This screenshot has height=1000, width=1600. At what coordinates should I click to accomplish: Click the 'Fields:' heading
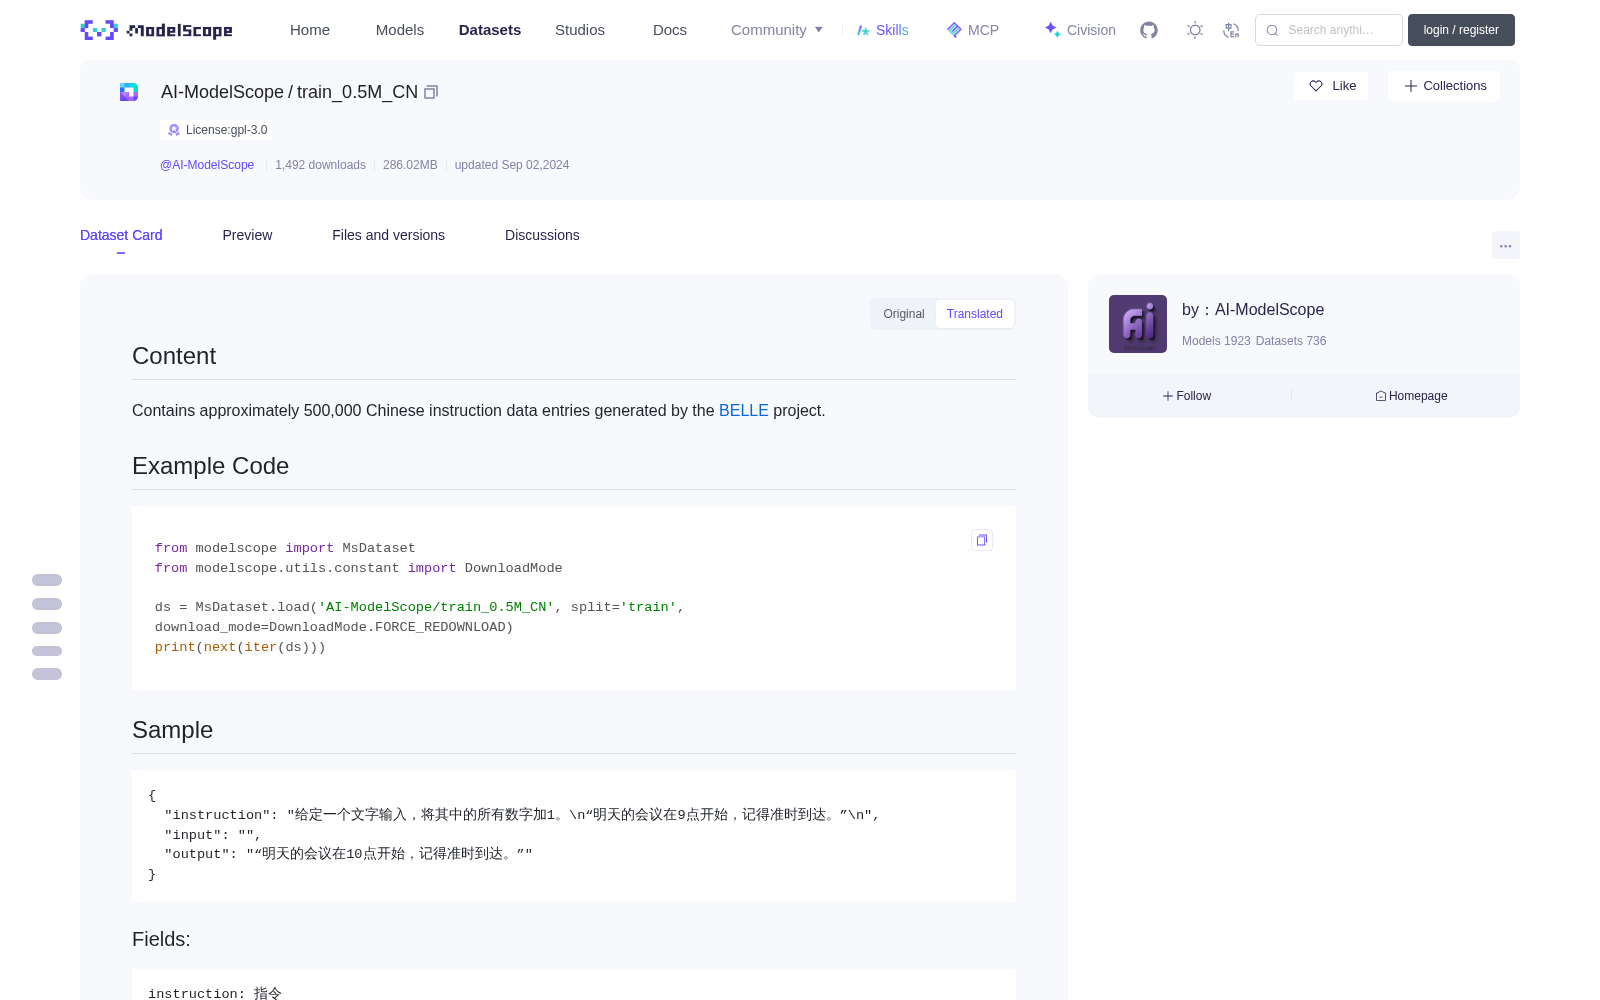[161, 939]
